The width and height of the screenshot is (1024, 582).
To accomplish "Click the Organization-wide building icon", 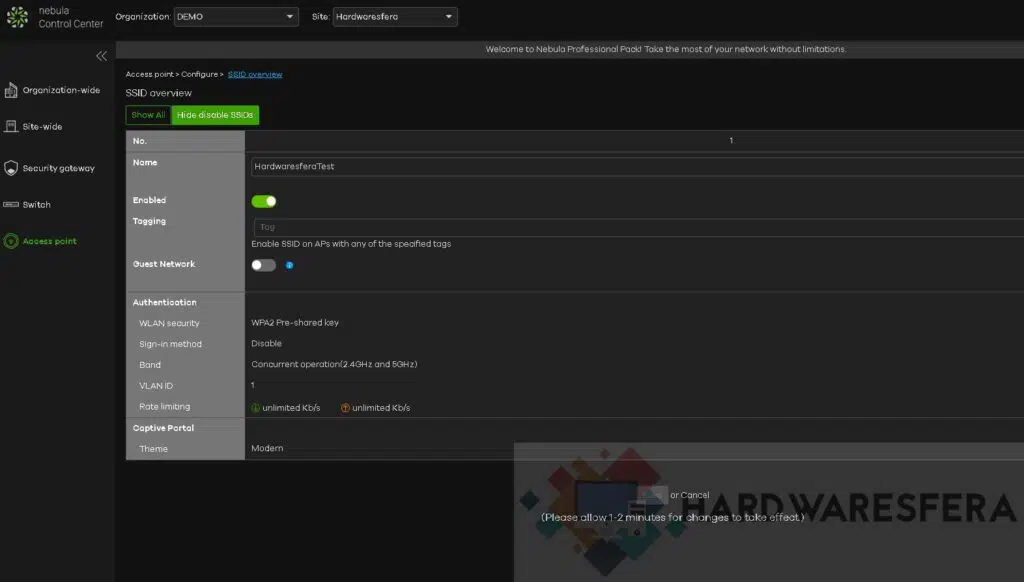I will [x=11, y=90].
